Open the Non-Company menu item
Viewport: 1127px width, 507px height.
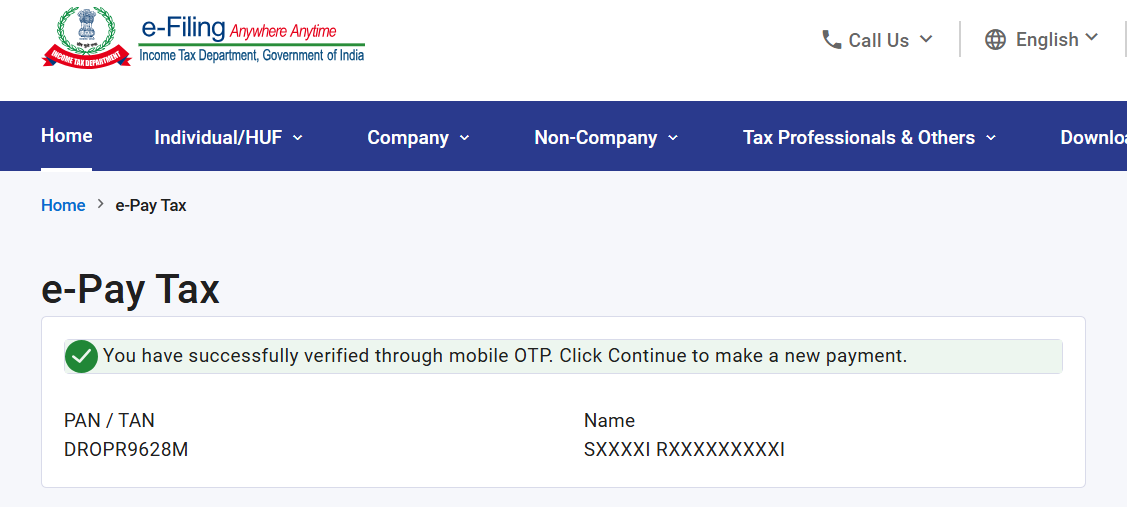click(596, 137)
